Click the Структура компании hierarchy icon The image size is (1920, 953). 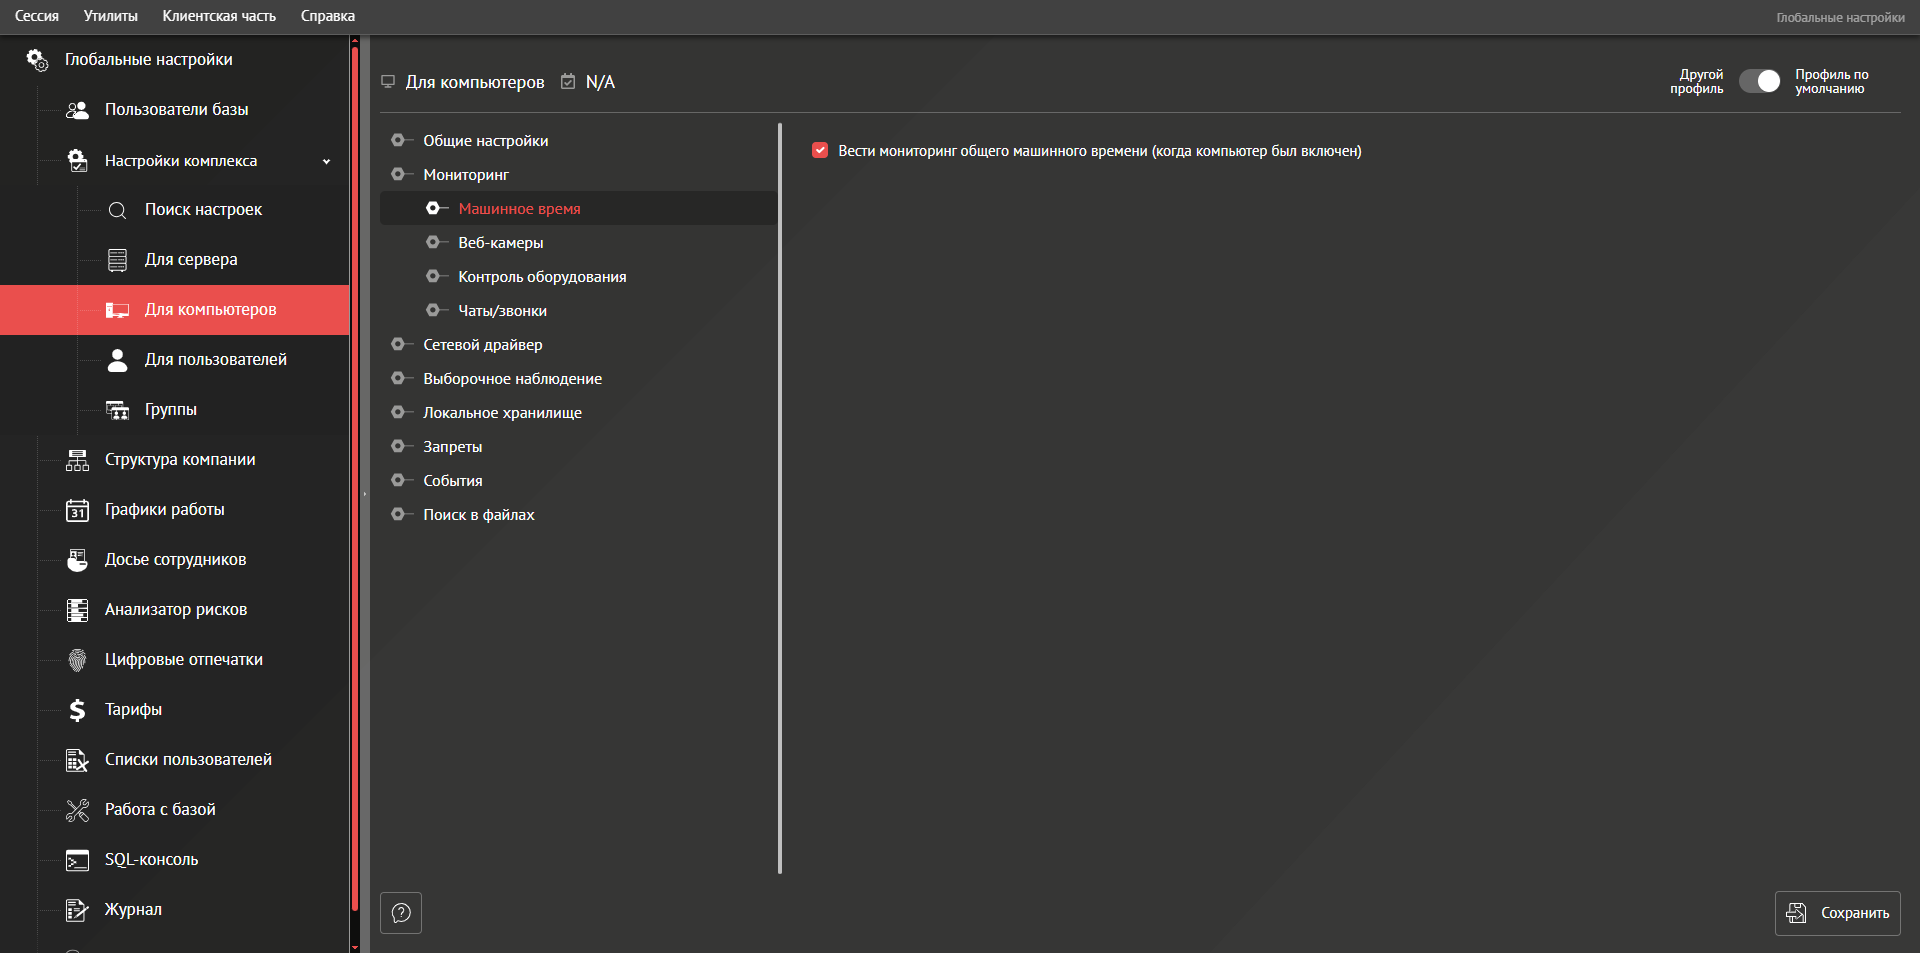coord(77,460)
